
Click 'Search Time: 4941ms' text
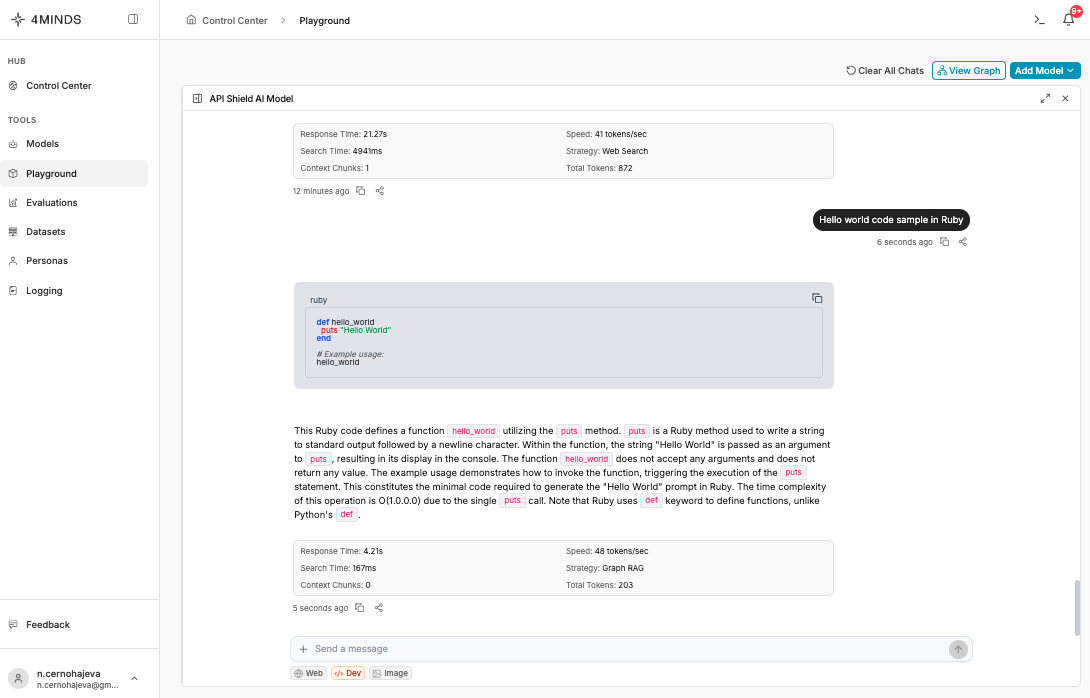click(341, 151)
